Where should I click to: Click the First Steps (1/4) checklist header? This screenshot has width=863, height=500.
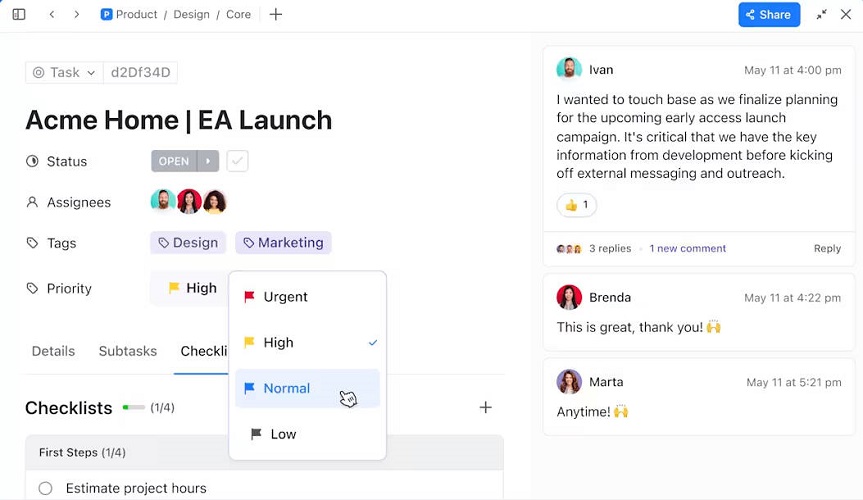tap(264, 453)
